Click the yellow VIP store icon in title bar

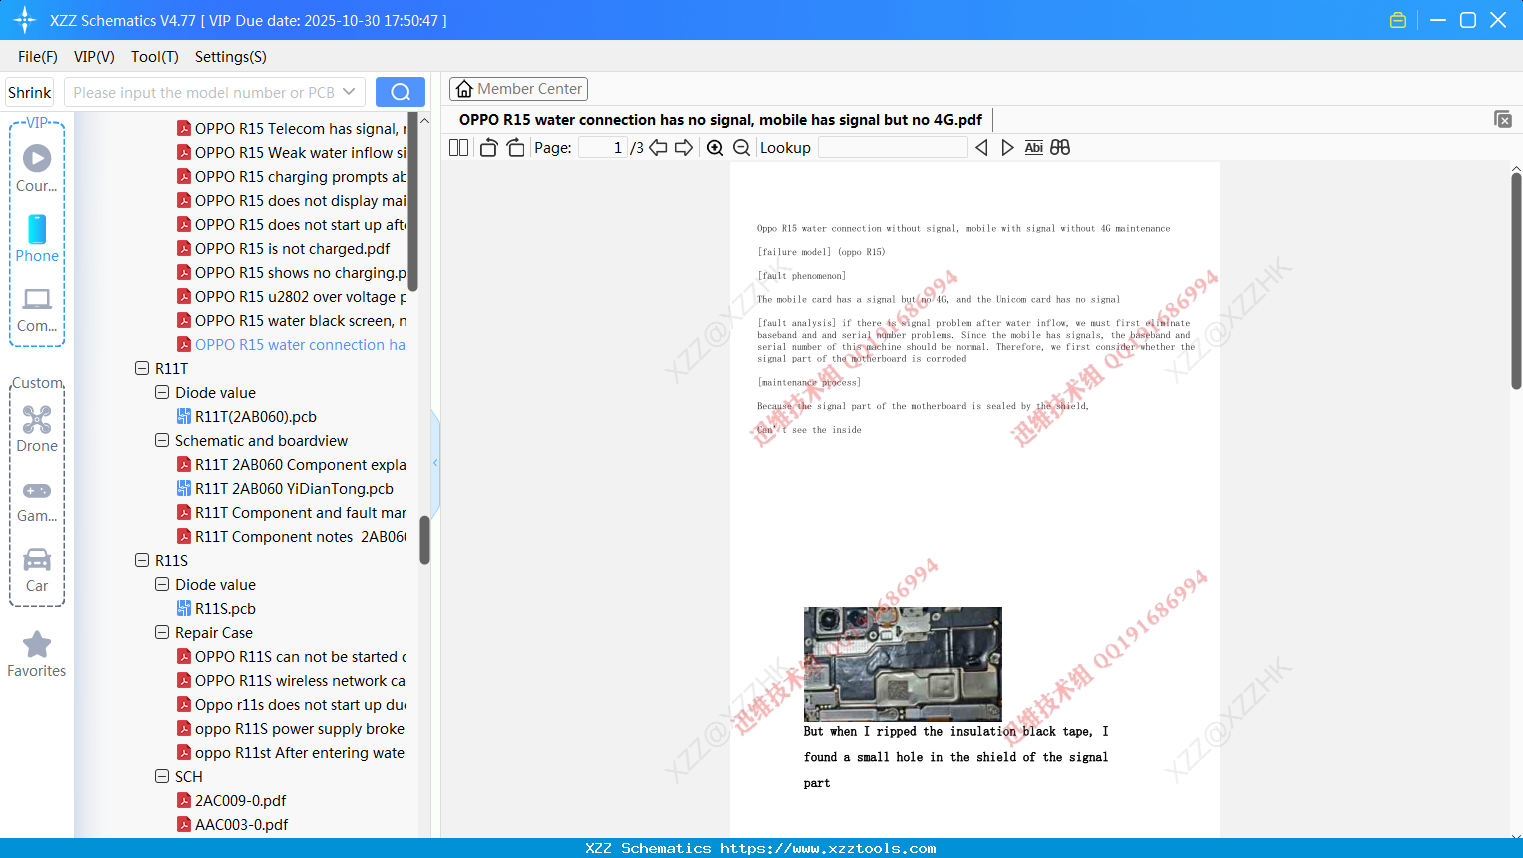click(x=1398, y=20)
